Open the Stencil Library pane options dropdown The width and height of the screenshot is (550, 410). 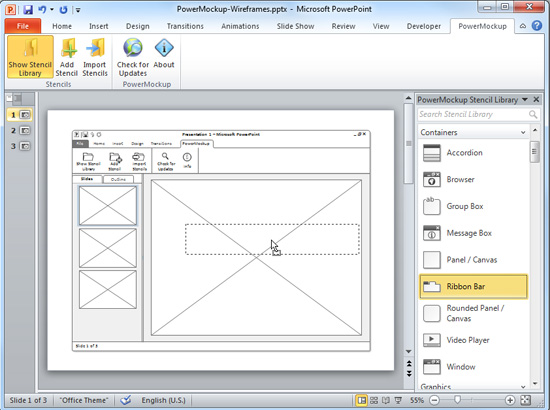click(x=525, y=100)
